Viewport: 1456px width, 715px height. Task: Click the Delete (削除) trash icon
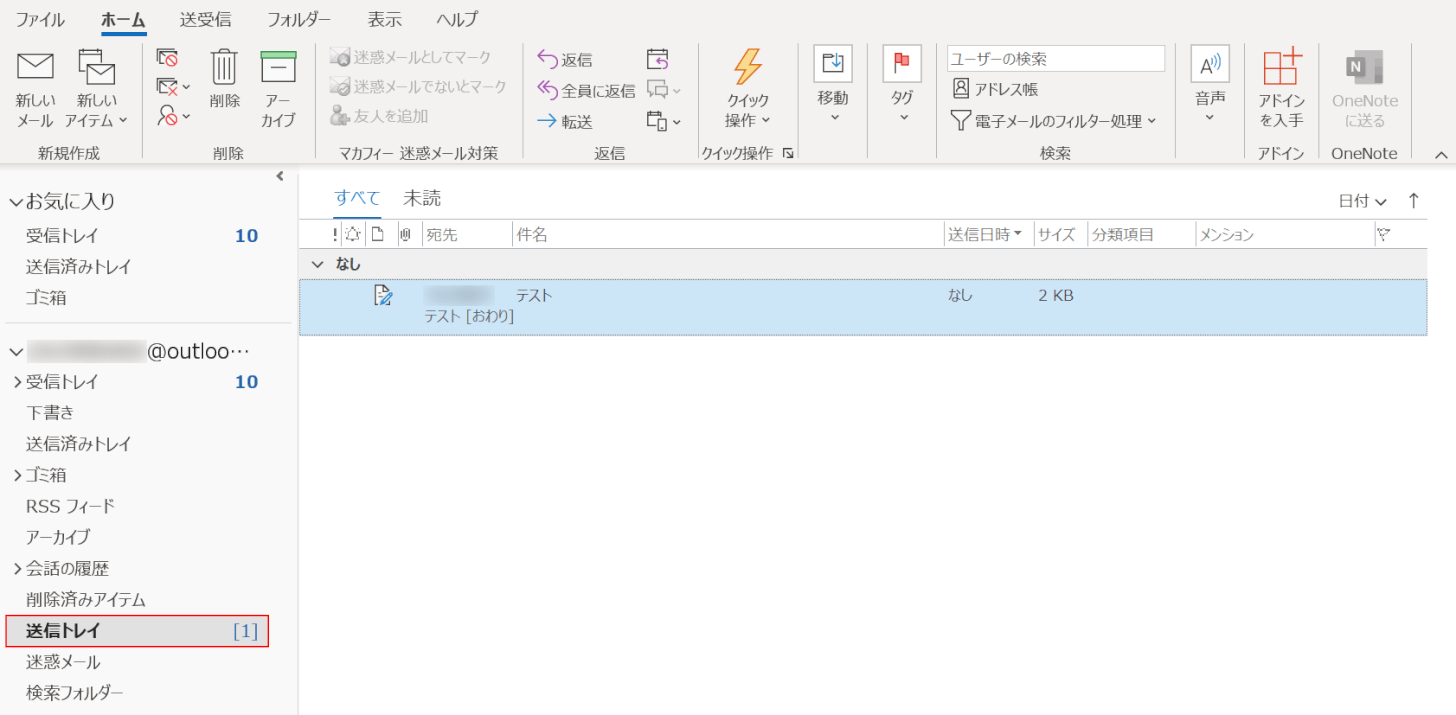pos(224,68)
